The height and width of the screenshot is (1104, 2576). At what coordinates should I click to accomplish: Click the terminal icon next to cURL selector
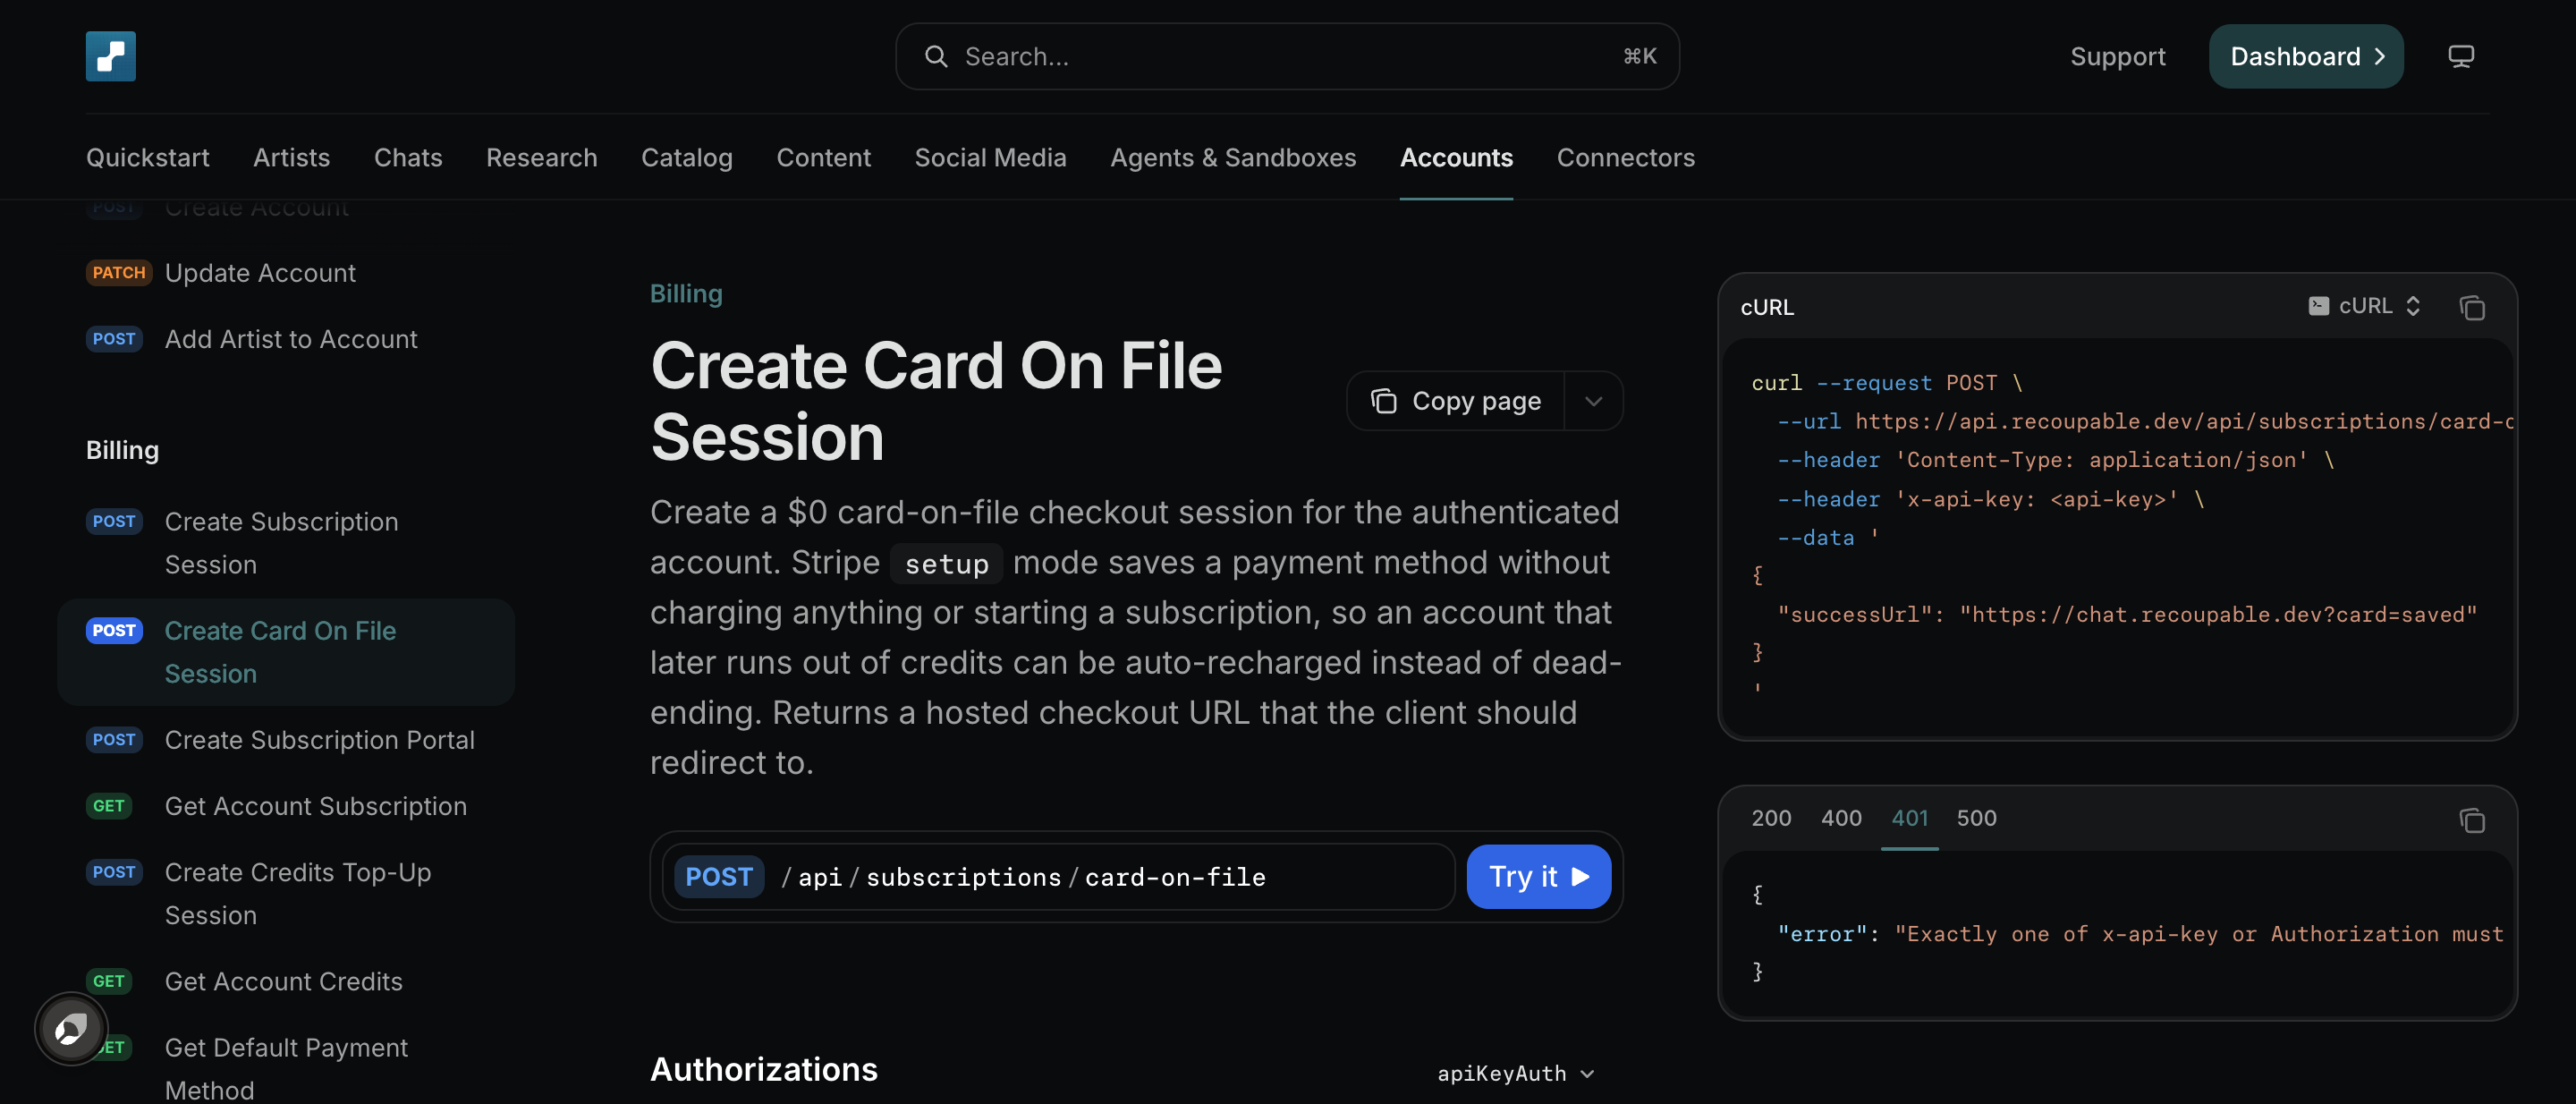(x=2318, y=306)
